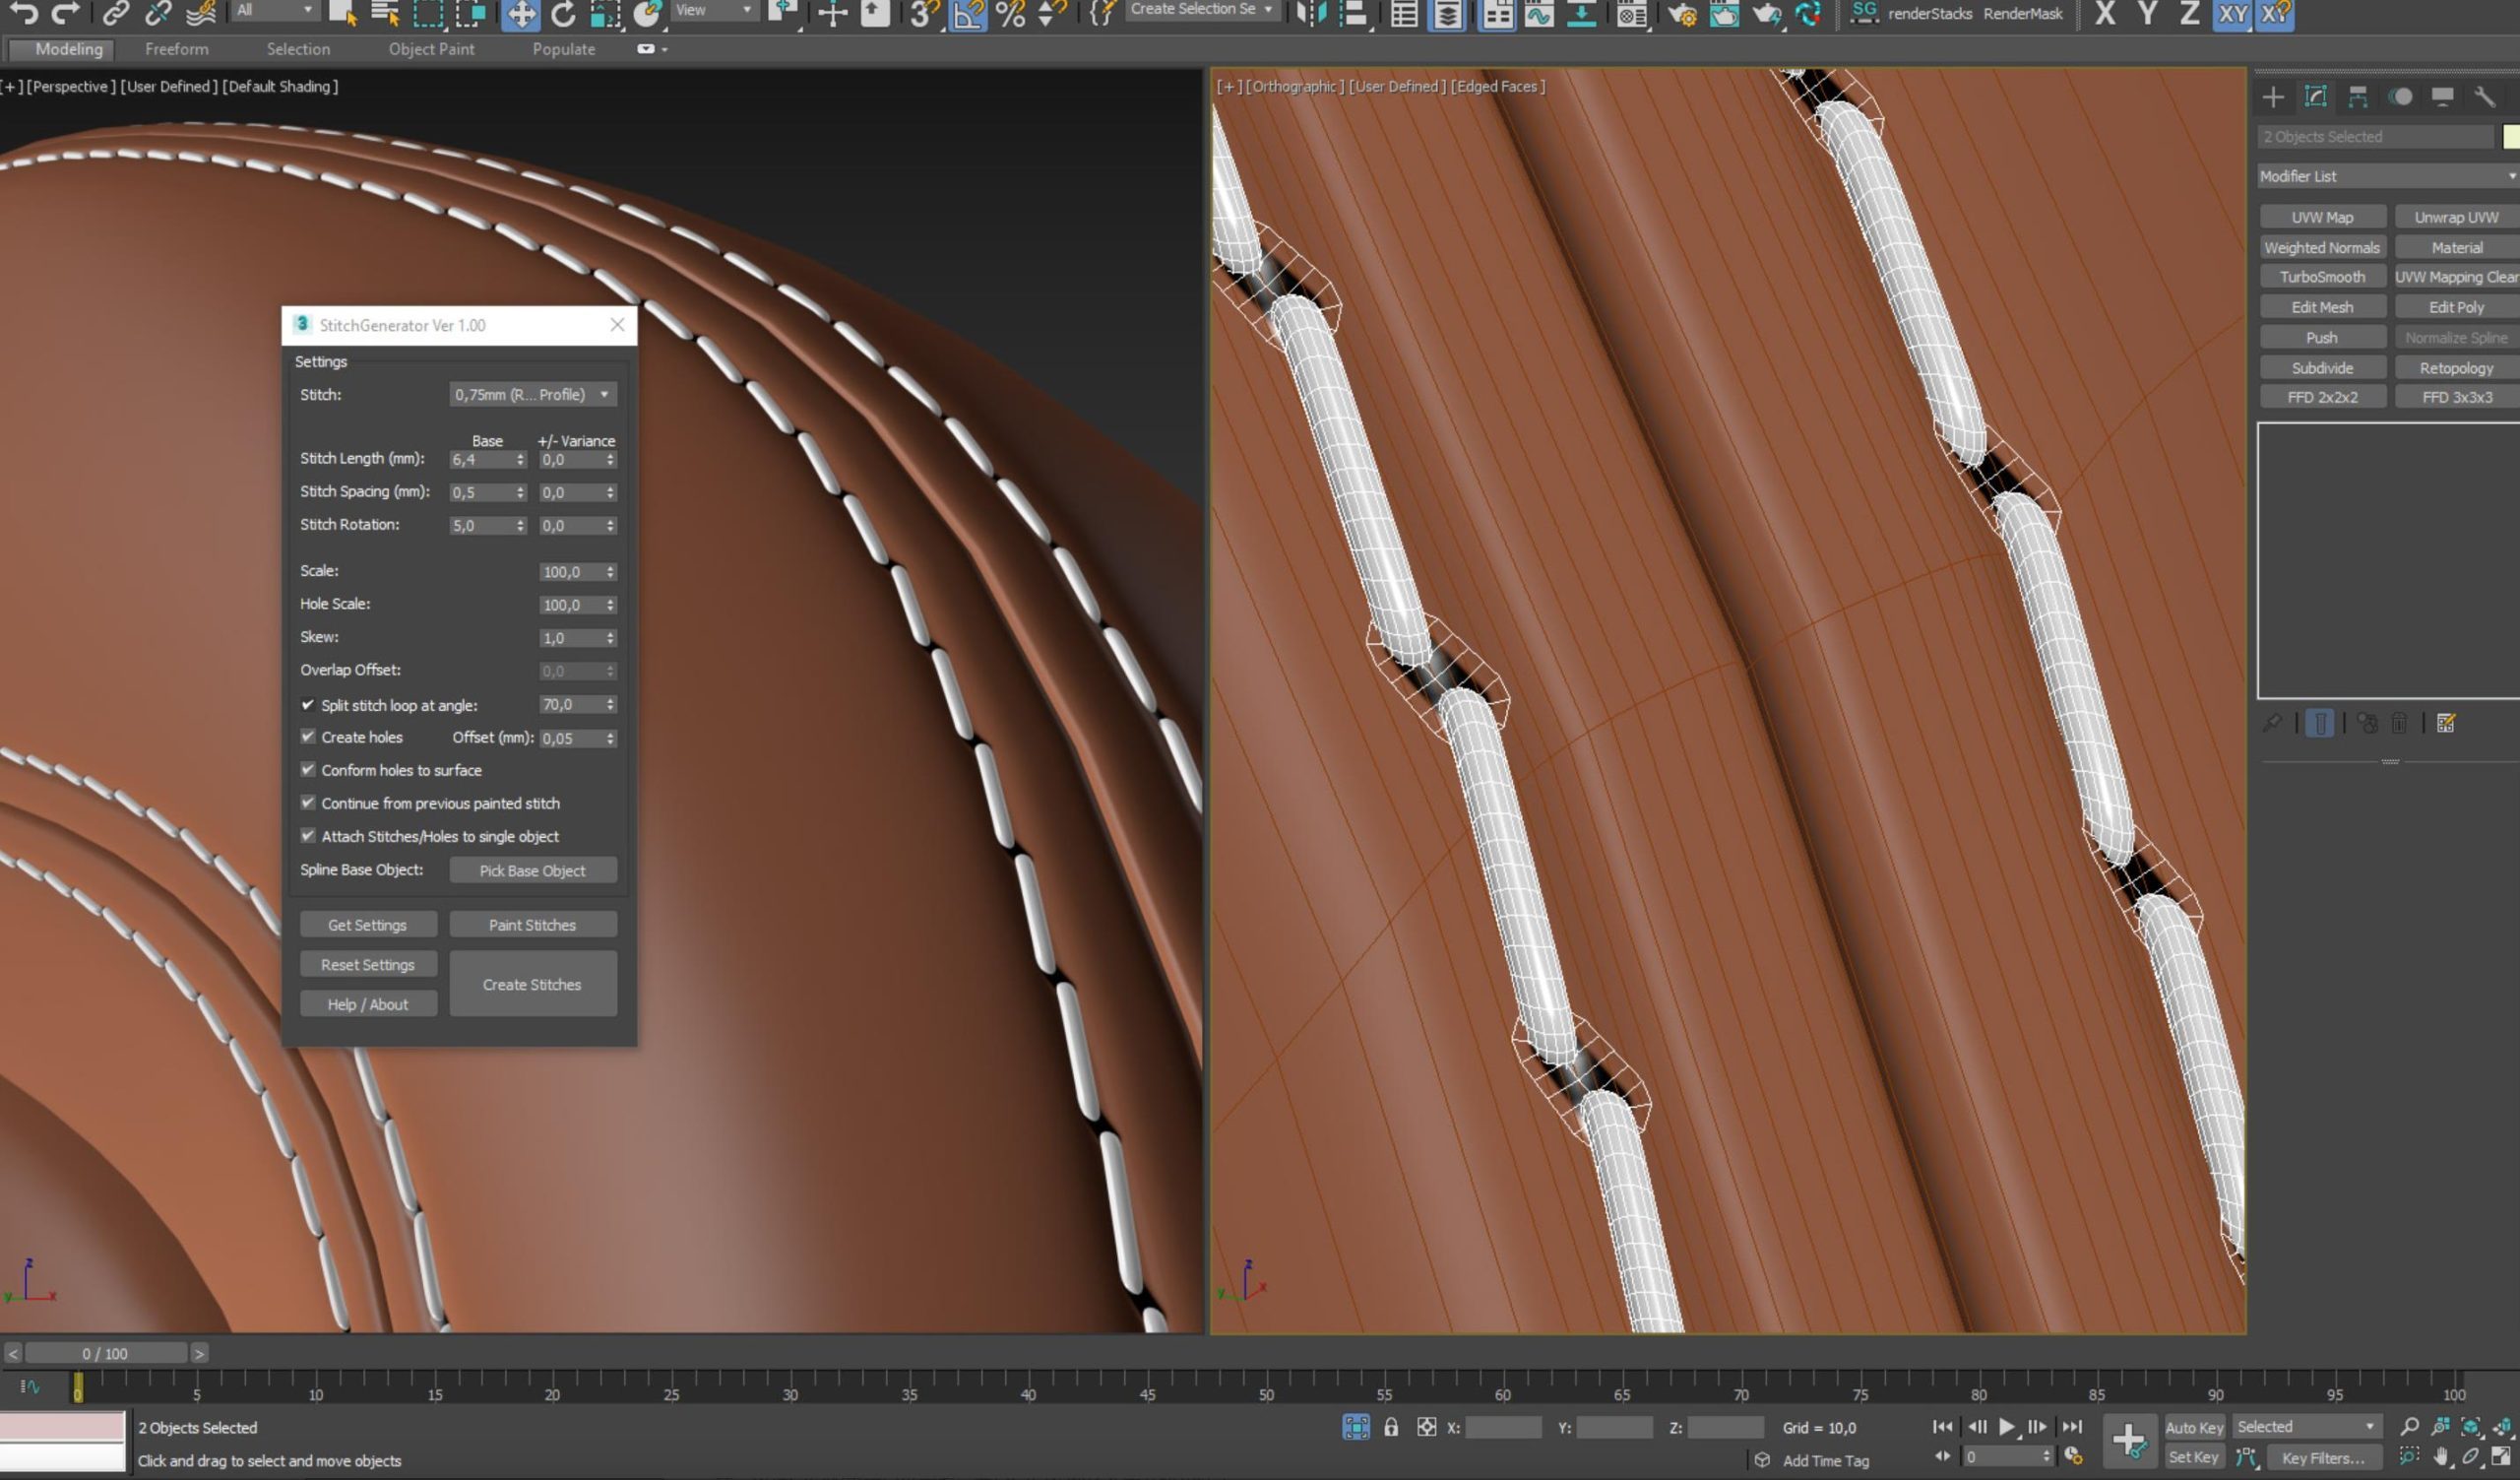Open the Mirror tool
Viewport: 2520px width, 1480px height.
tap(1310, 13)
